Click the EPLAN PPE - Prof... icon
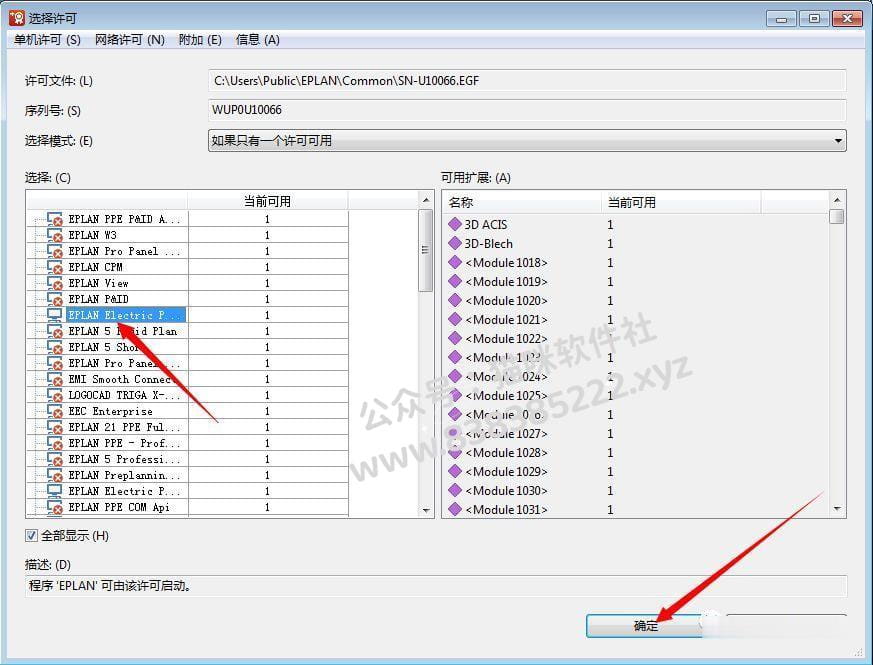This screenshot has width=873, height=665. tap(55, 443)
